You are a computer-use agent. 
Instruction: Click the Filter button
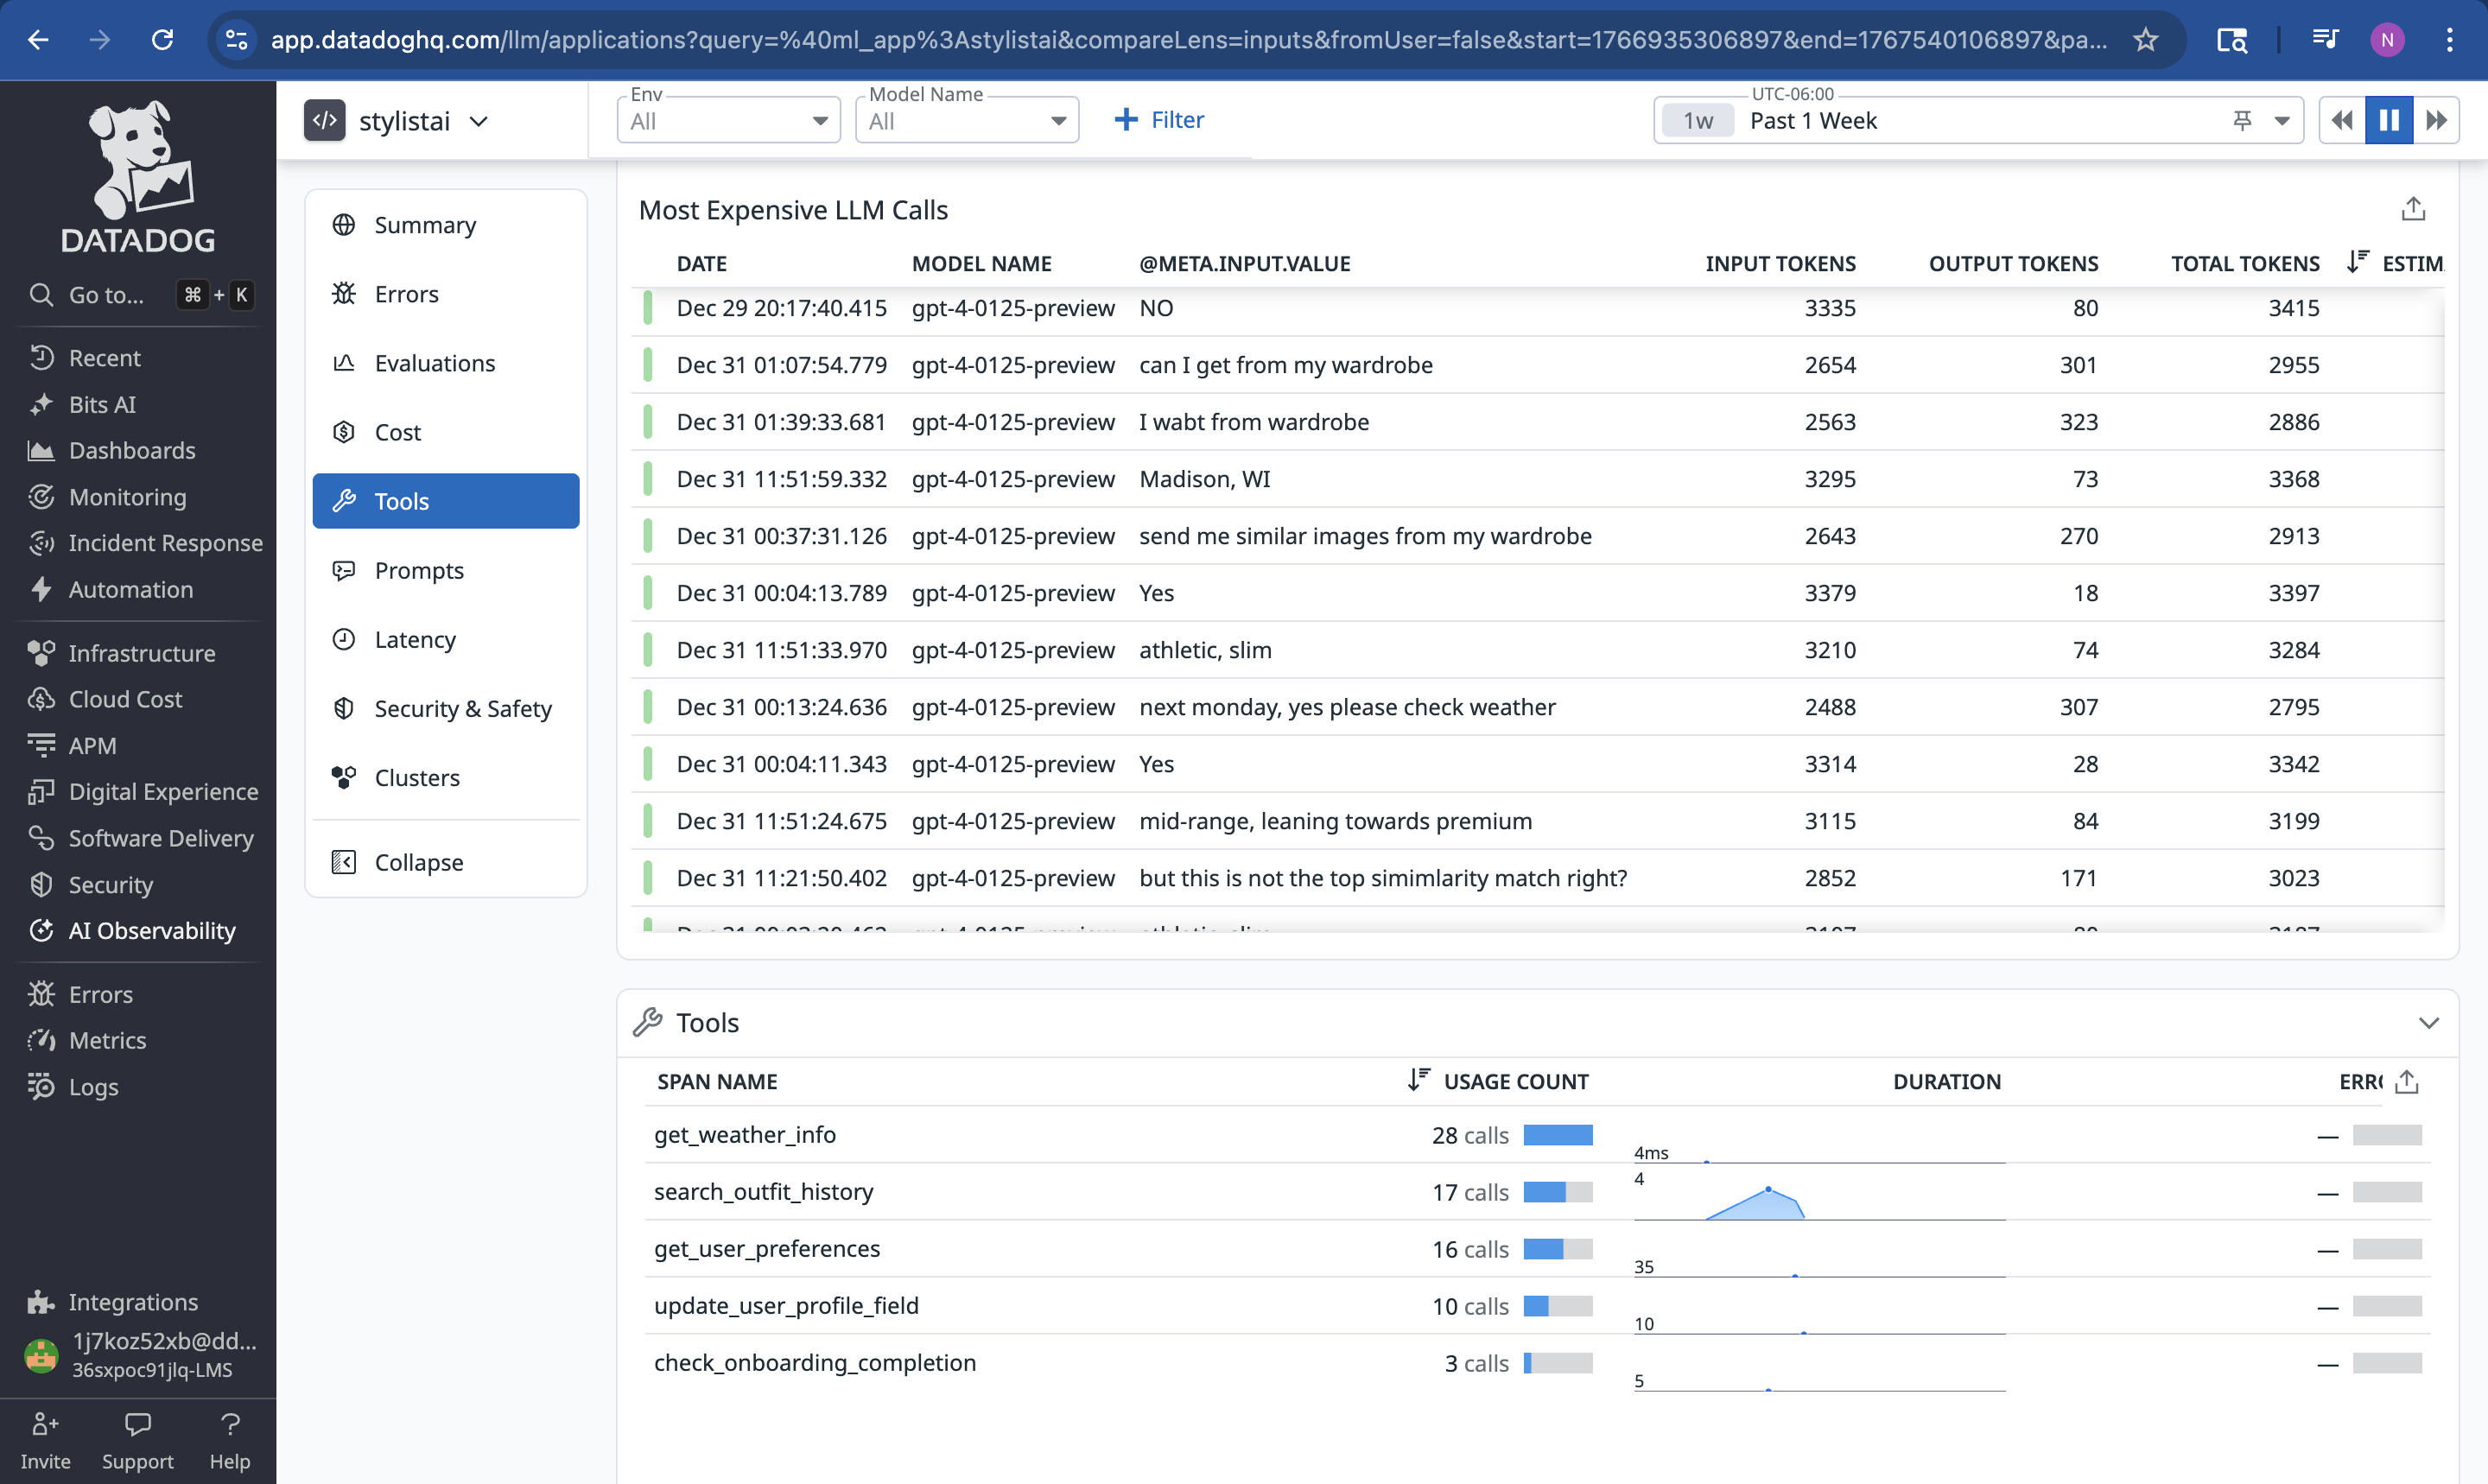(1159, 120)
